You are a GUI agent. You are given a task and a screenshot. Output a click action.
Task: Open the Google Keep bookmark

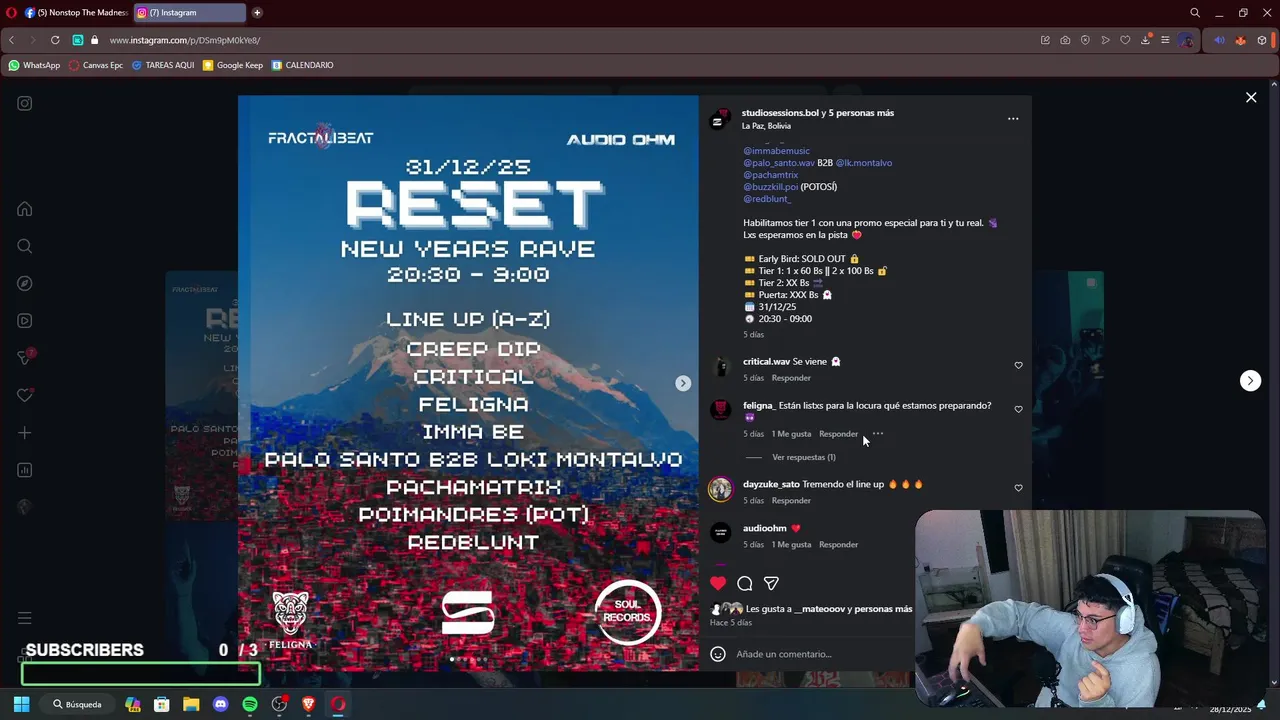pos(233,65)
